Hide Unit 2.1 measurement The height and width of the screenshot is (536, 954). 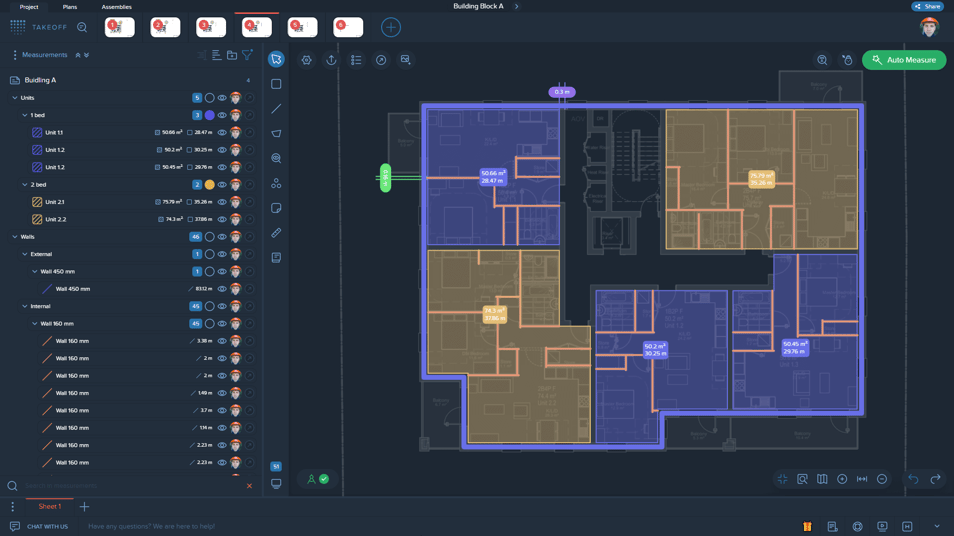tap(222, 202)
